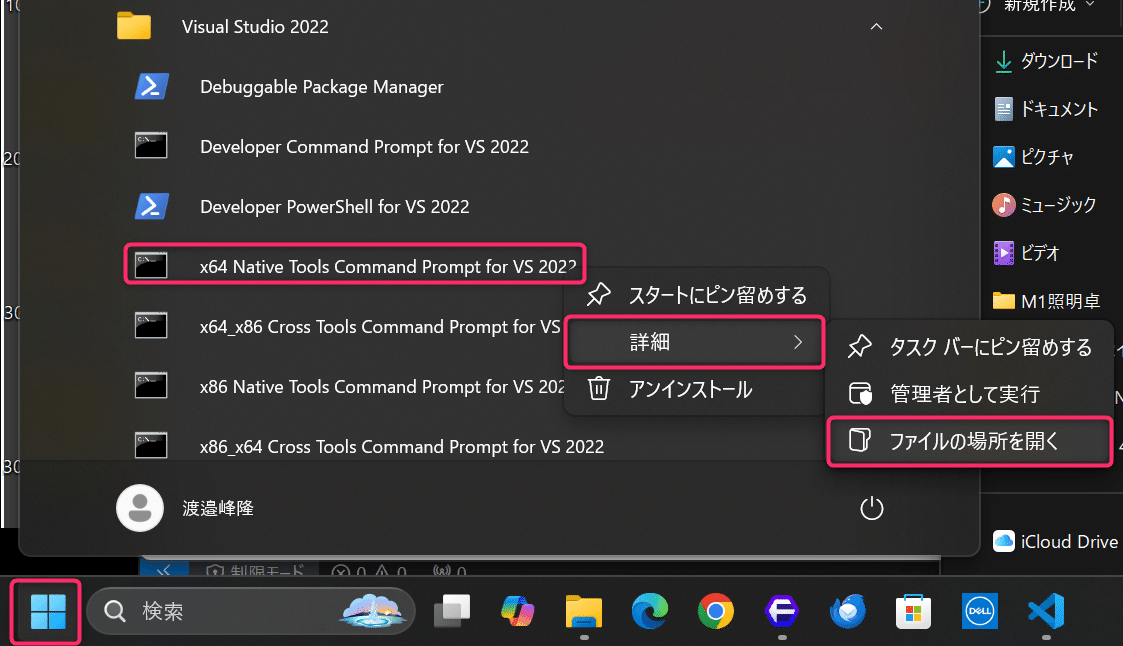1123x646 pixels.
Task: Open M1照明卓 label in Explorer sidebar
Action: (x=1061, y=301)
